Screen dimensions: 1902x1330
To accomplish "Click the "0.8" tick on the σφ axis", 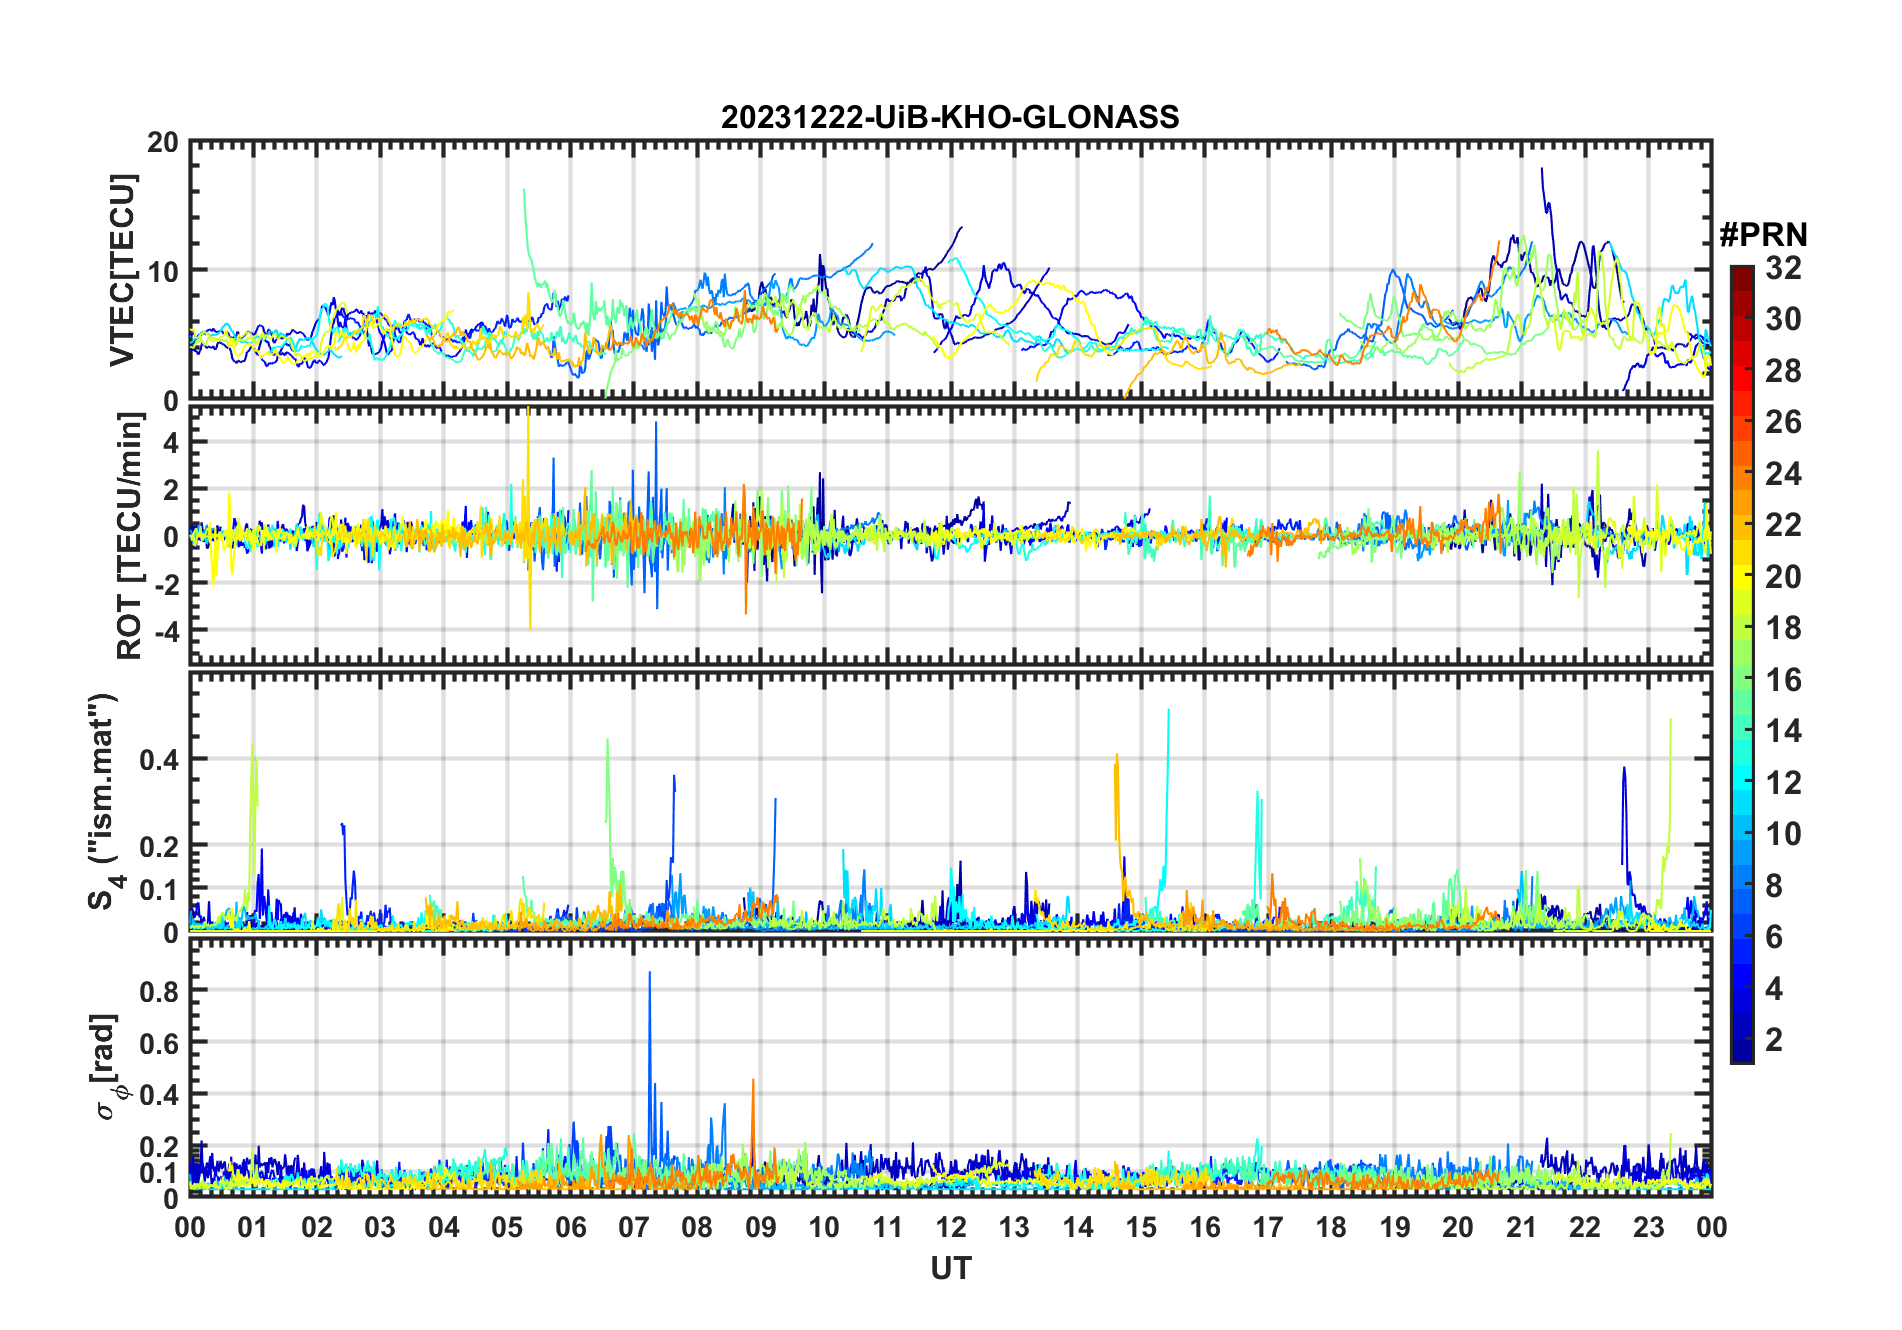I will tap(159, 991).
